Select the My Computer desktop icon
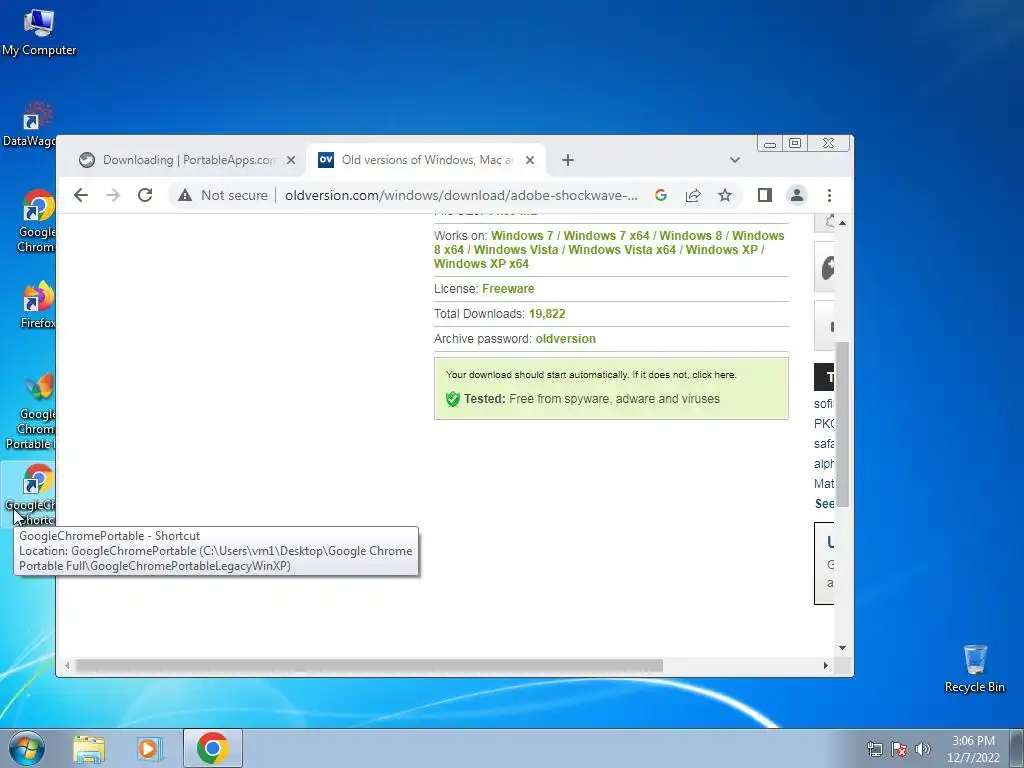Screen dimensions: 1024x768 click(39, 33)
